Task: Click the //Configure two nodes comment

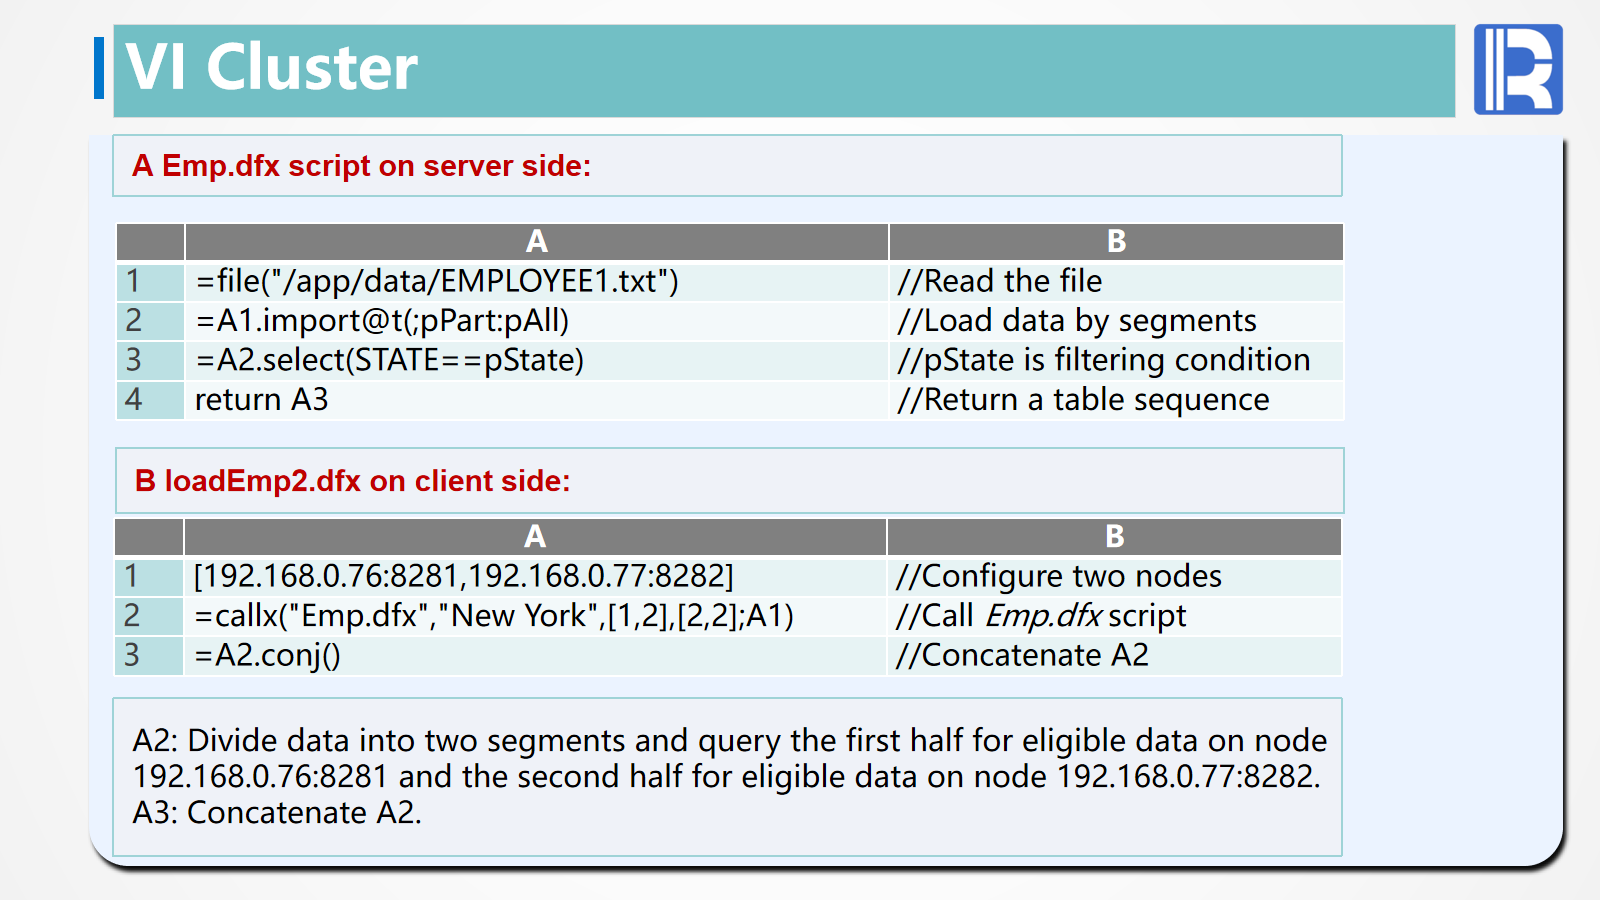Action: (x=1059, y=576)
